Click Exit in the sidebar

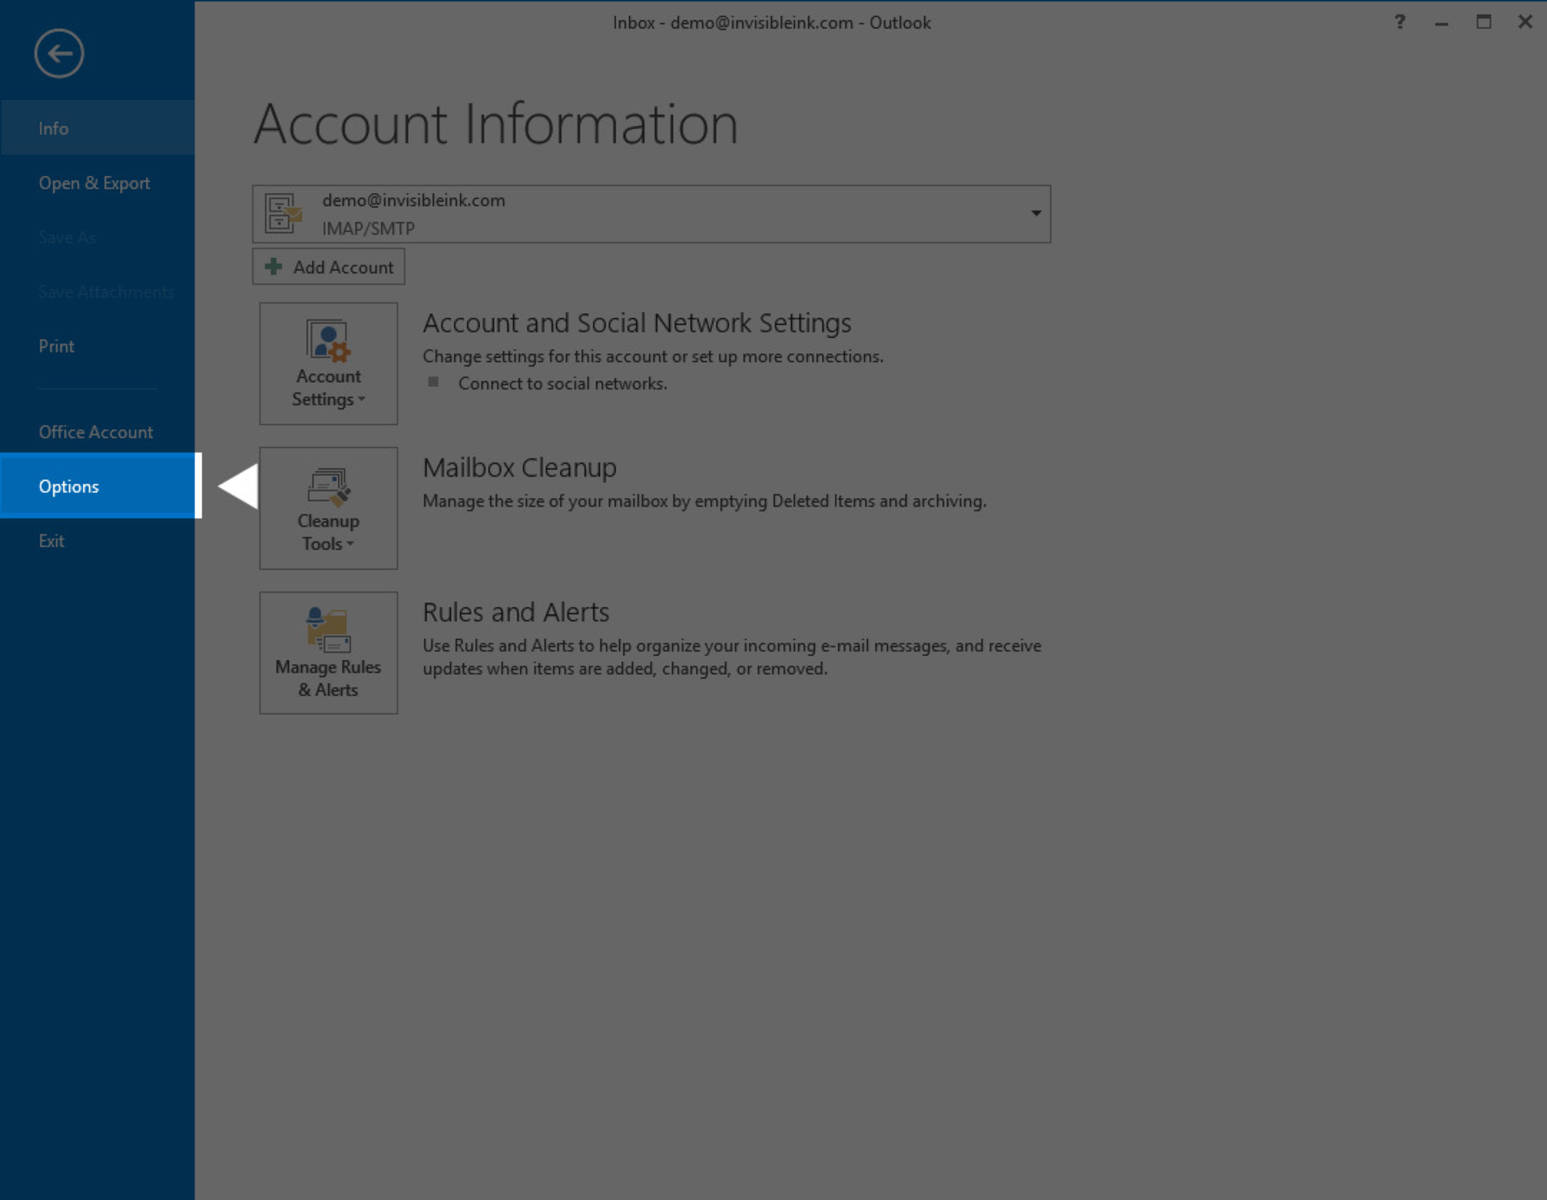tap(97, 541)
